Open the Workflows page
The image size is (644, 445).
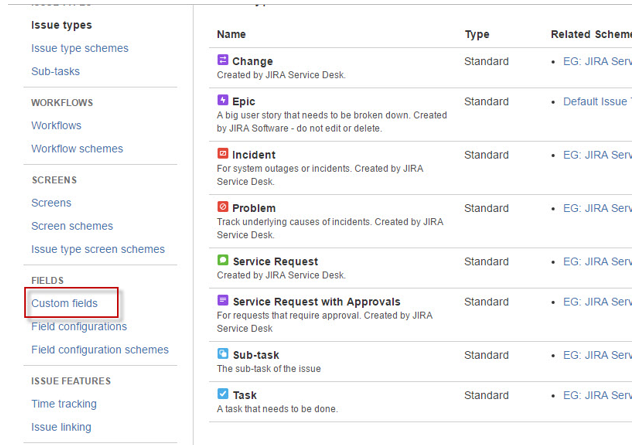tap(56, 126)
